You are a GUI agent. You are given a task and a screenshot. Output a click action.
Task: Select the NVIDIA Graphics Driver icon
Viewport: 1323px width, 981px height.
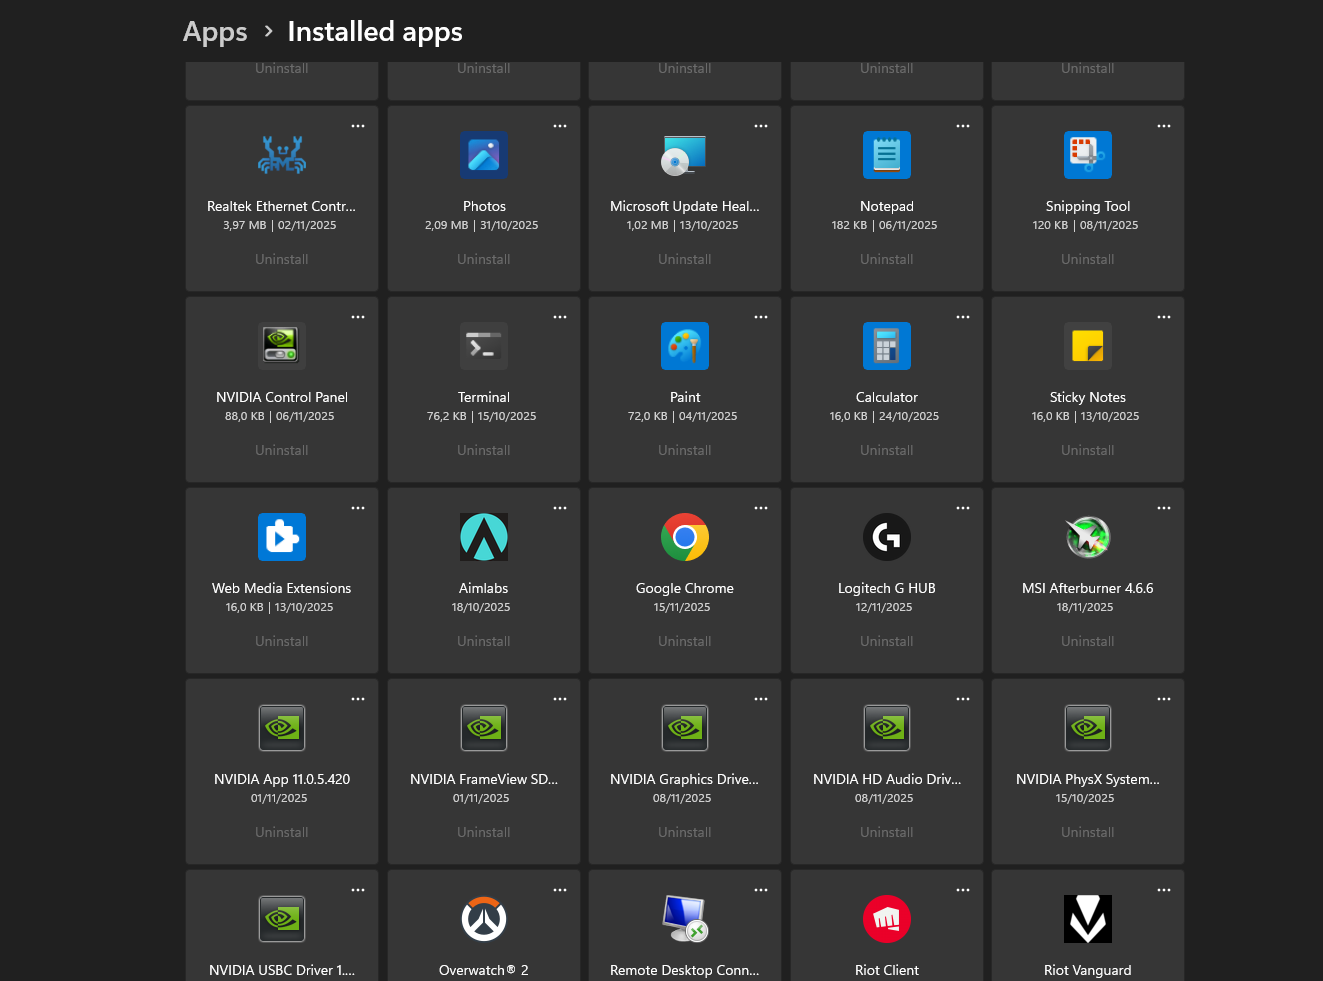685,728
